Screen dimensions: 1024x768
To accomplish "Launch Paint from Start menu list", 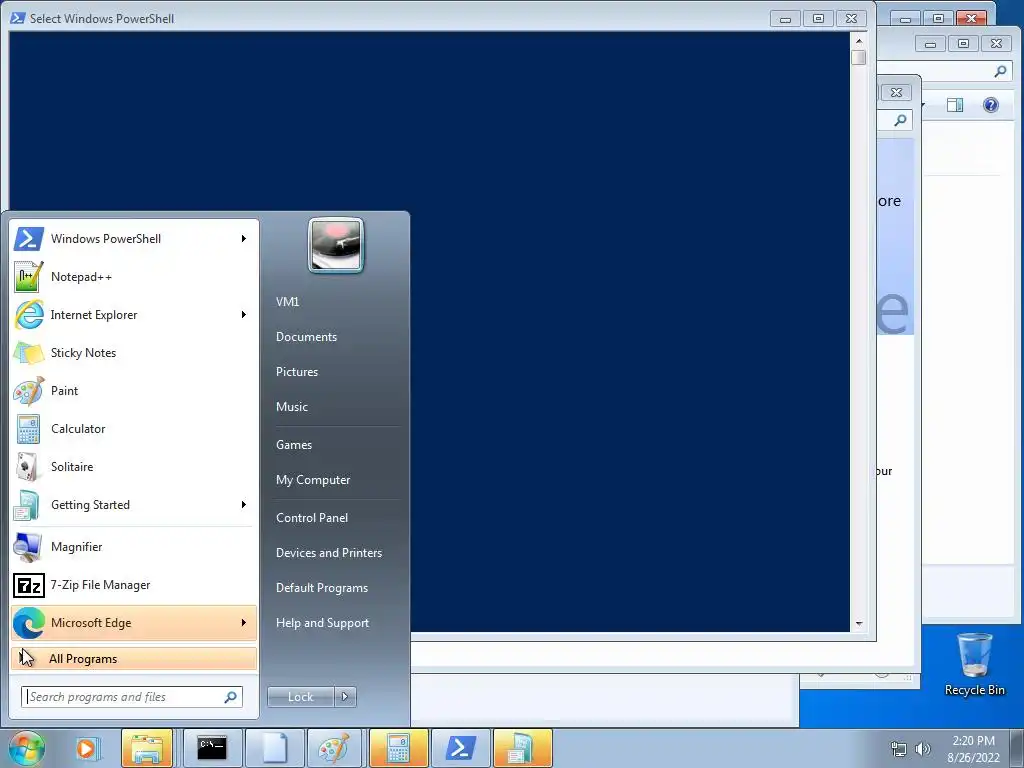I will pyautogui.click(x=134, y=391).
